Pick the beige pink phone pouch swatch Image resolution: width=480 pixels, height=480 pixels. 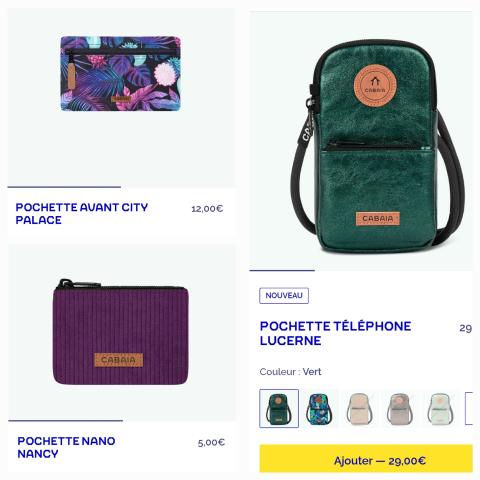point(359,408)
